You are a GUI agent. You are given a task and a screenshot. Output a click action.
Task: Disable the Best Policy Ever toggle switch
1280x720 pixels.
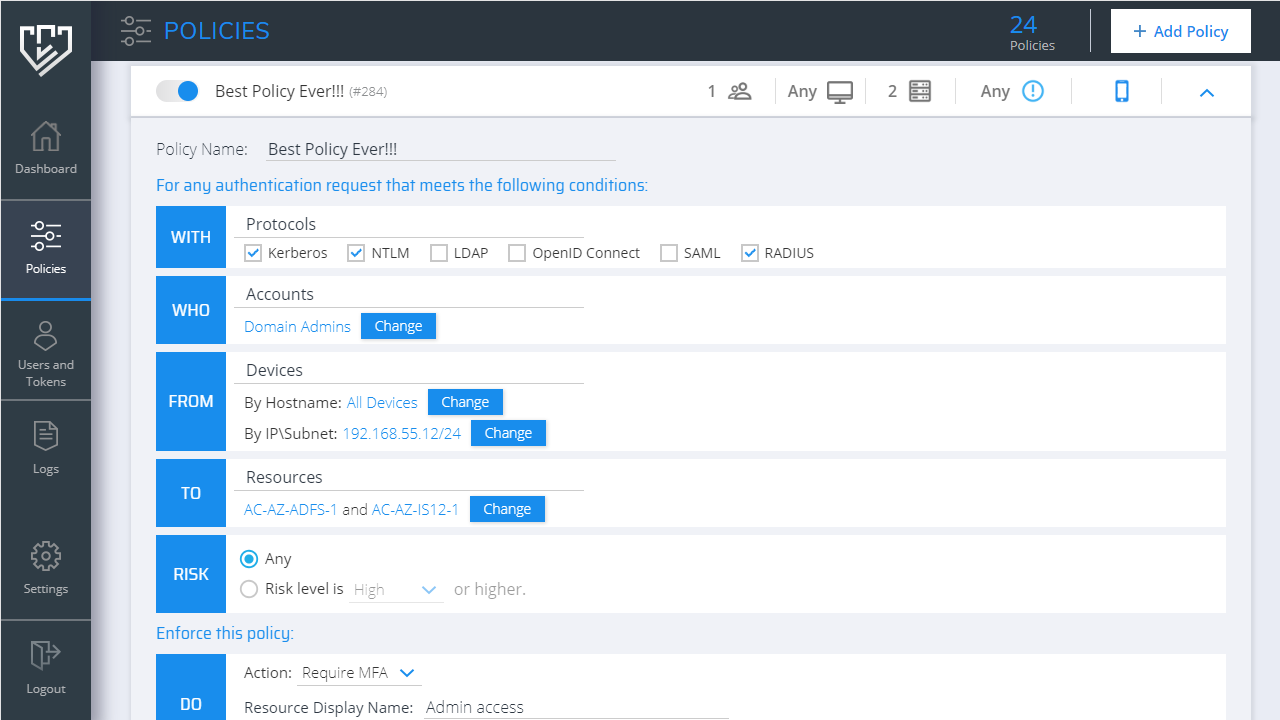[x=178, y=91]
